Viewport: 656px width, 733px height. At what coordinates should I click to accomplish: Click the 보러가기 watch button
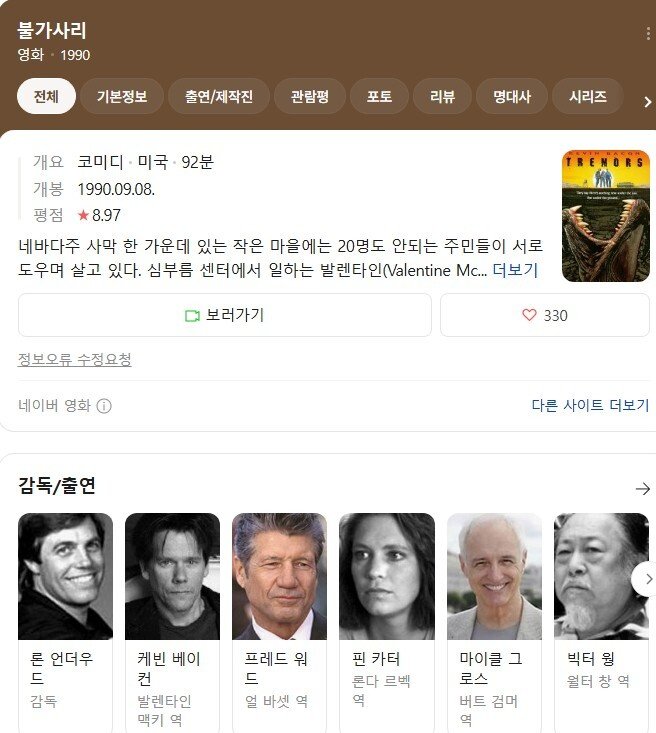pyautogui.click(x=225, y=315)
